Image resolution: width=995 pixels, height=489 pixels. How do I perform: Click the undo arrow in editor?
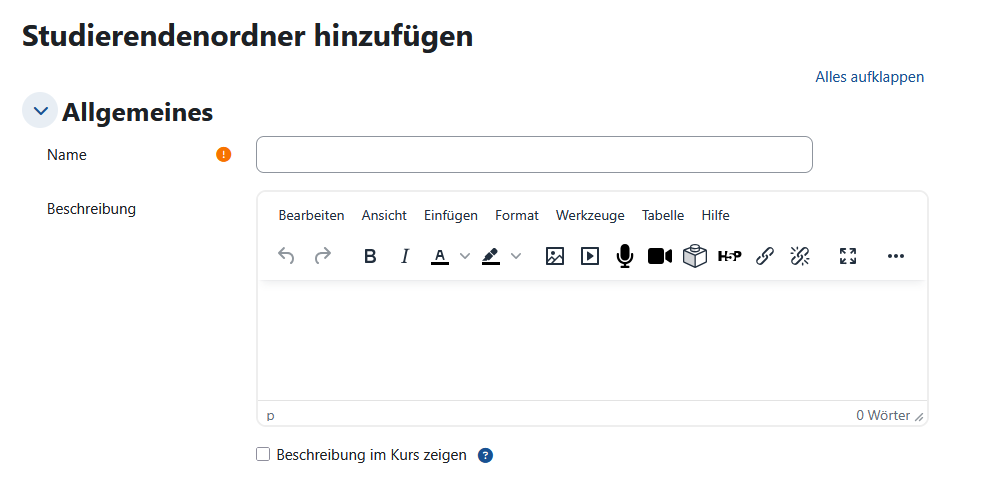pos(286,256)
